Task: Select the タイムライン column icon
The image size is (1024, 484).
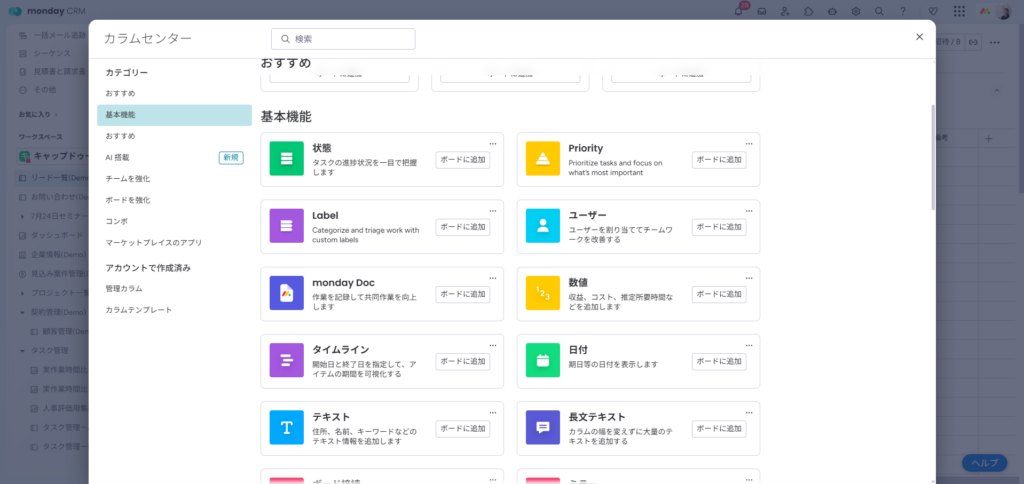Action: [286, 360]
